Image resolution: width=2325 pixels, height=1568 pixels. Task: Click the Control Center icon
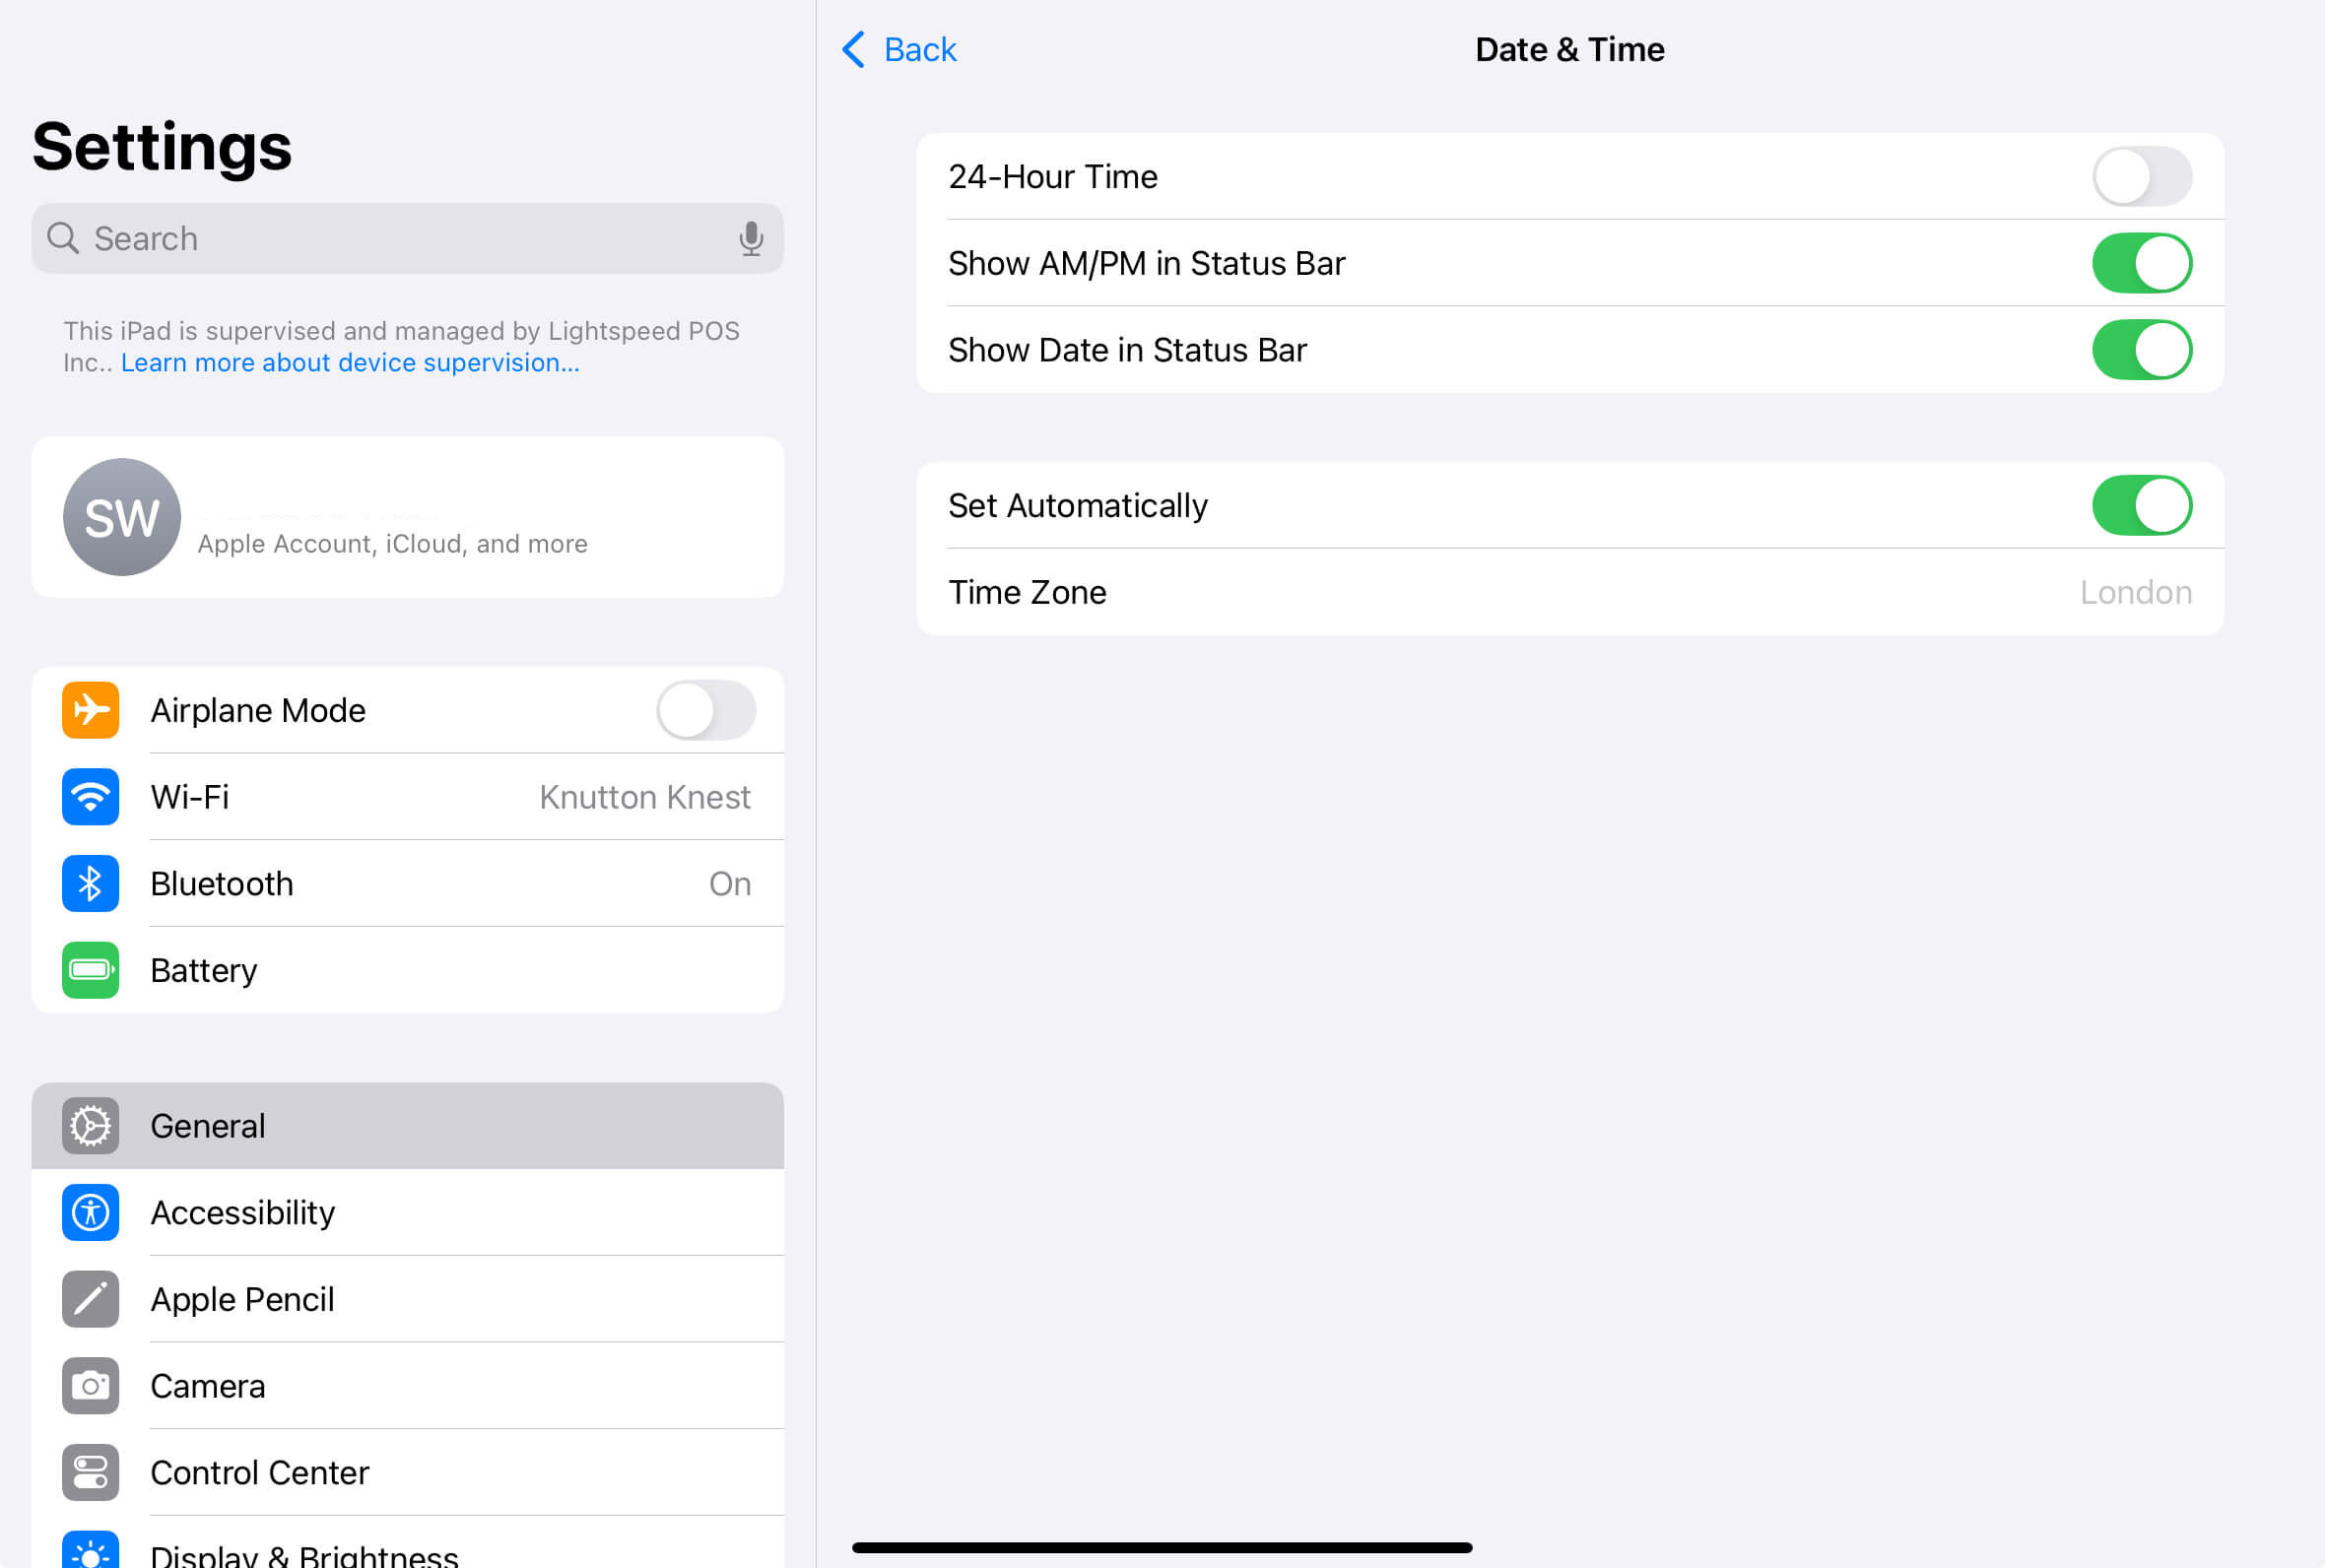[x=90, y=1472]
